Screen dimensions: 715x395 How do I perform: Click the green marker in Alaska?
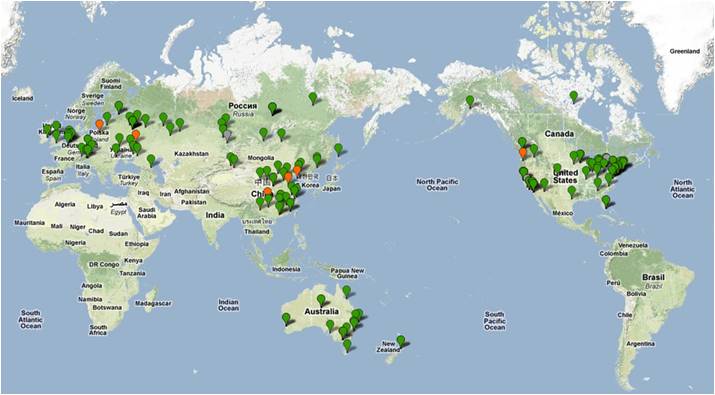click(x=470, y=101)
